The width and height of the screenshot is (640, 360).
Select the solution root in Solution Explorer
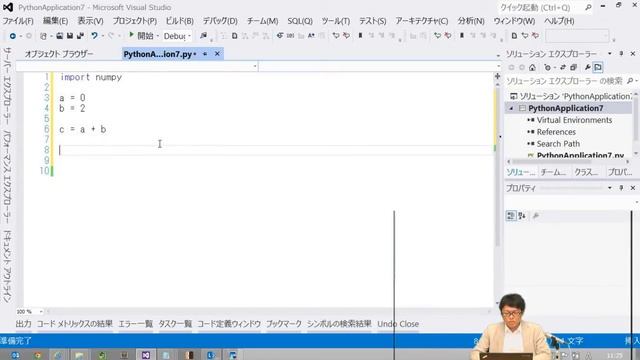(x=571, y=96)
